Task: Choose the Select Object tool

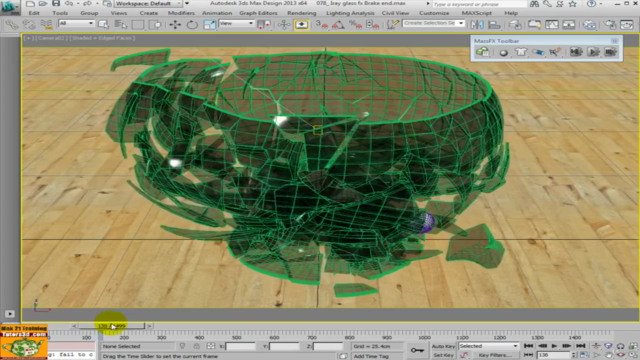Action: click(104, 24)
